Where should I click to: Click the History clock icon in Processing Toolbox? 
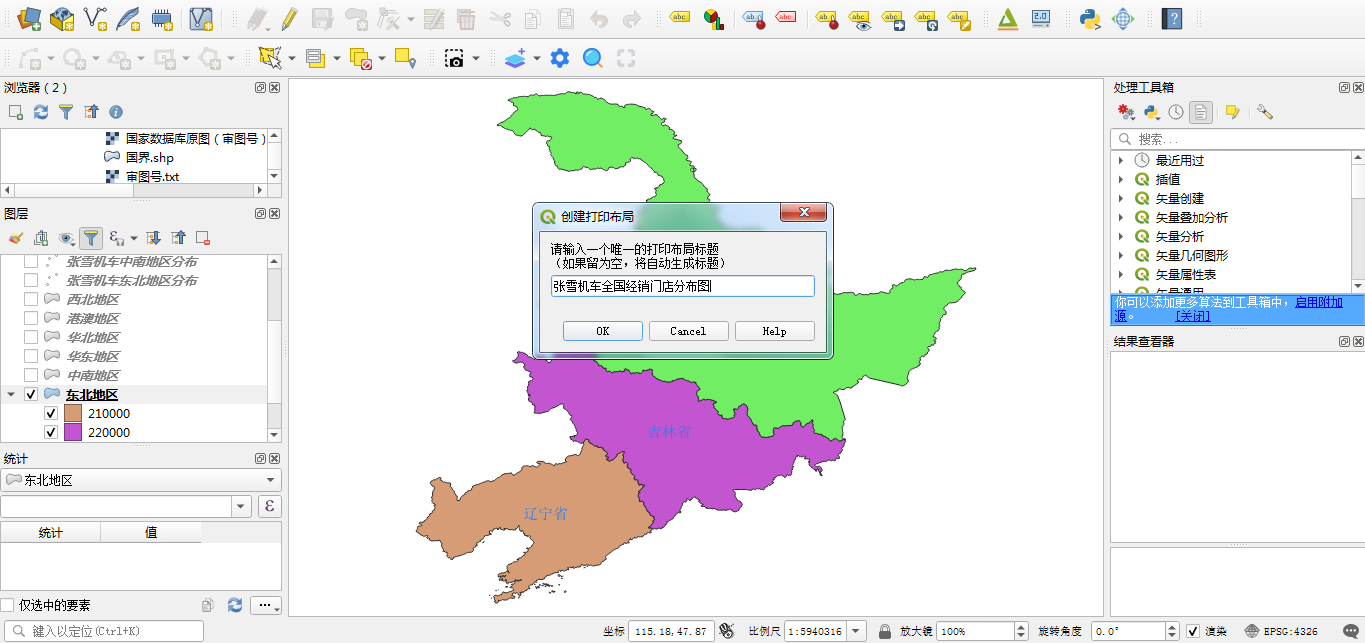click(1176, 112)
